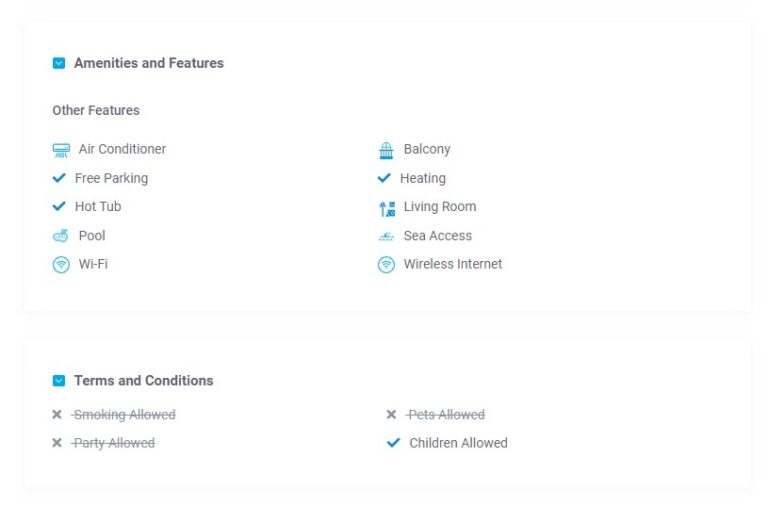Click the Hot Tub checkmark

tap(59, 206)
